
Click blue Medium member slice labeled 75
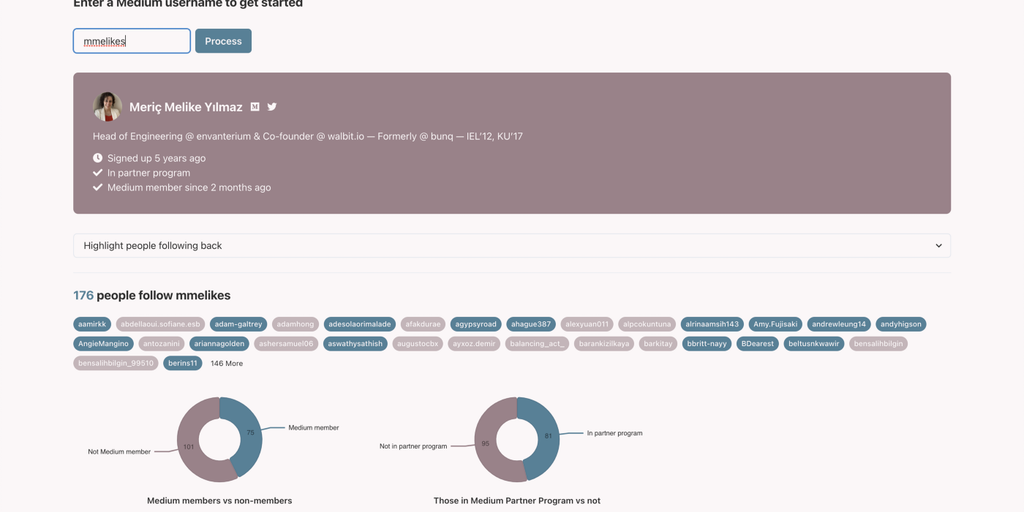(x=250, y=432)
